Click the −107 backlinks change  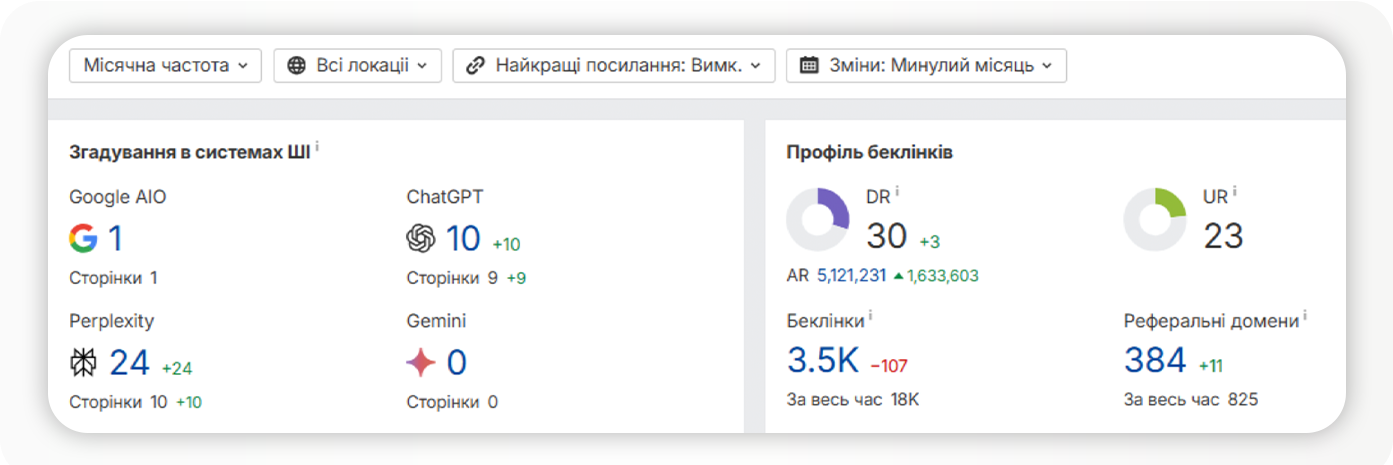pos(888,366)
